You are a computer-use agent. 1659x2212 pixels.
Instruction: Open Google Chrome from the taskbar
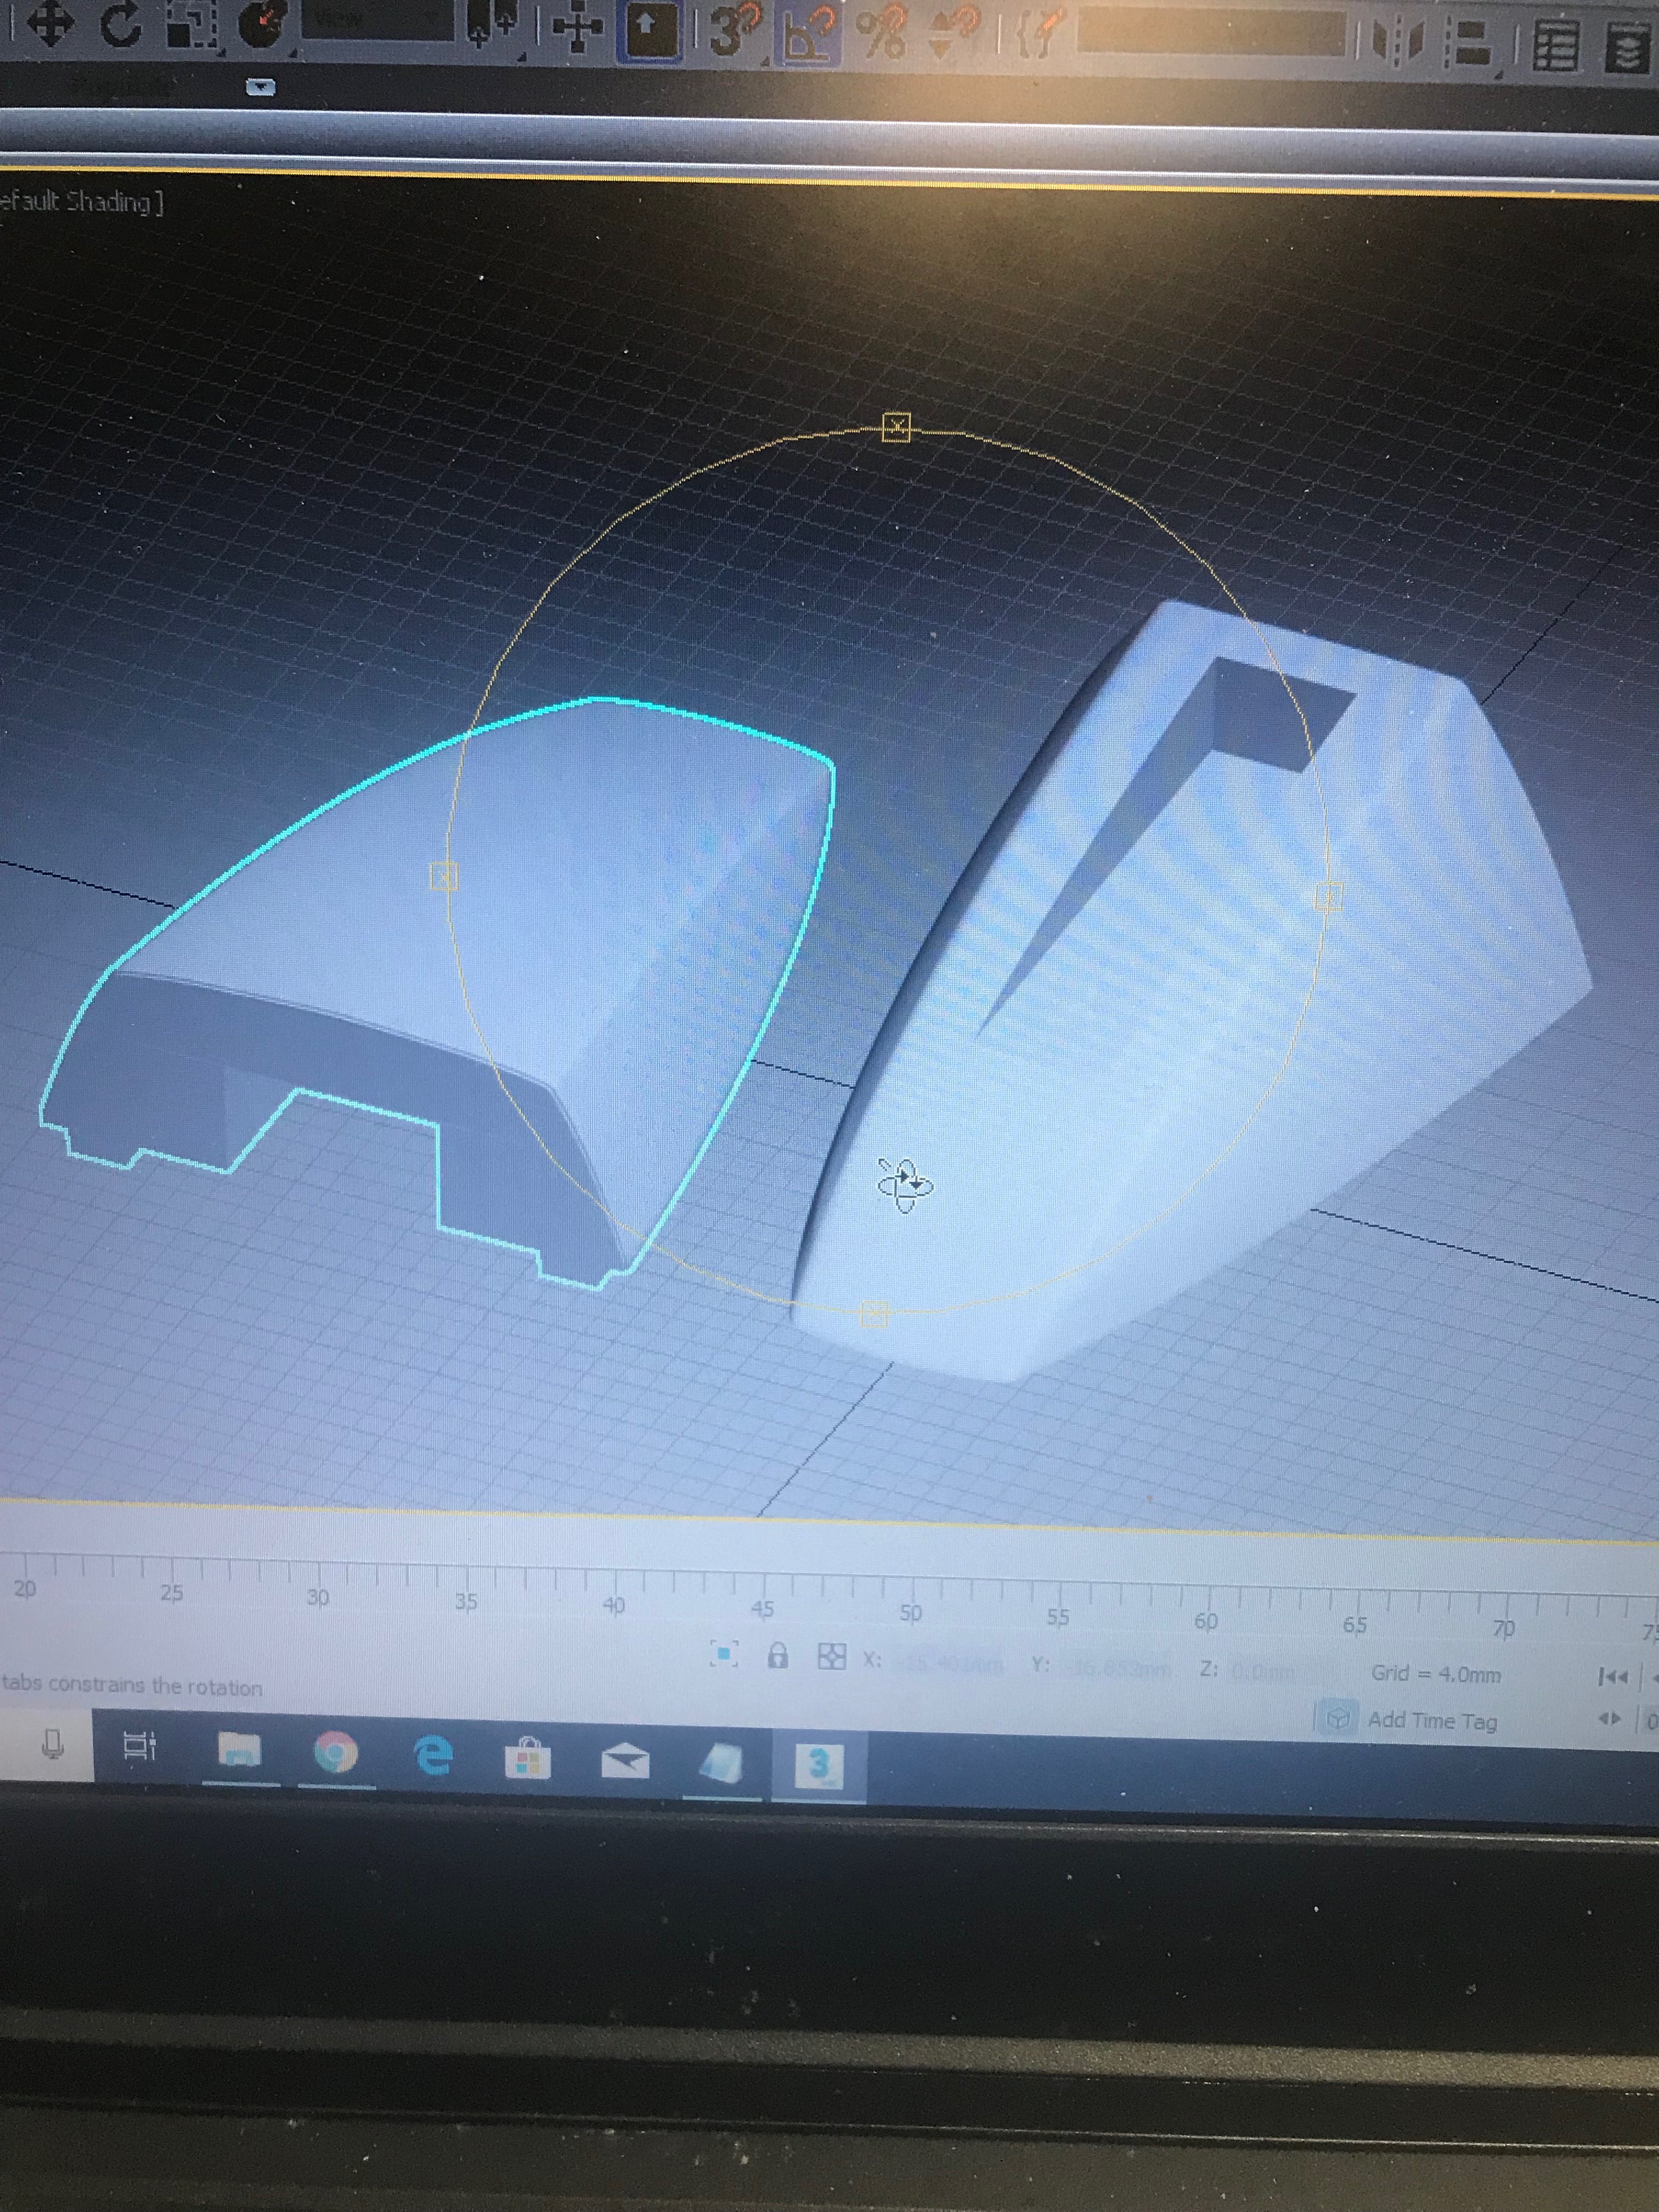pos(337,1753)
